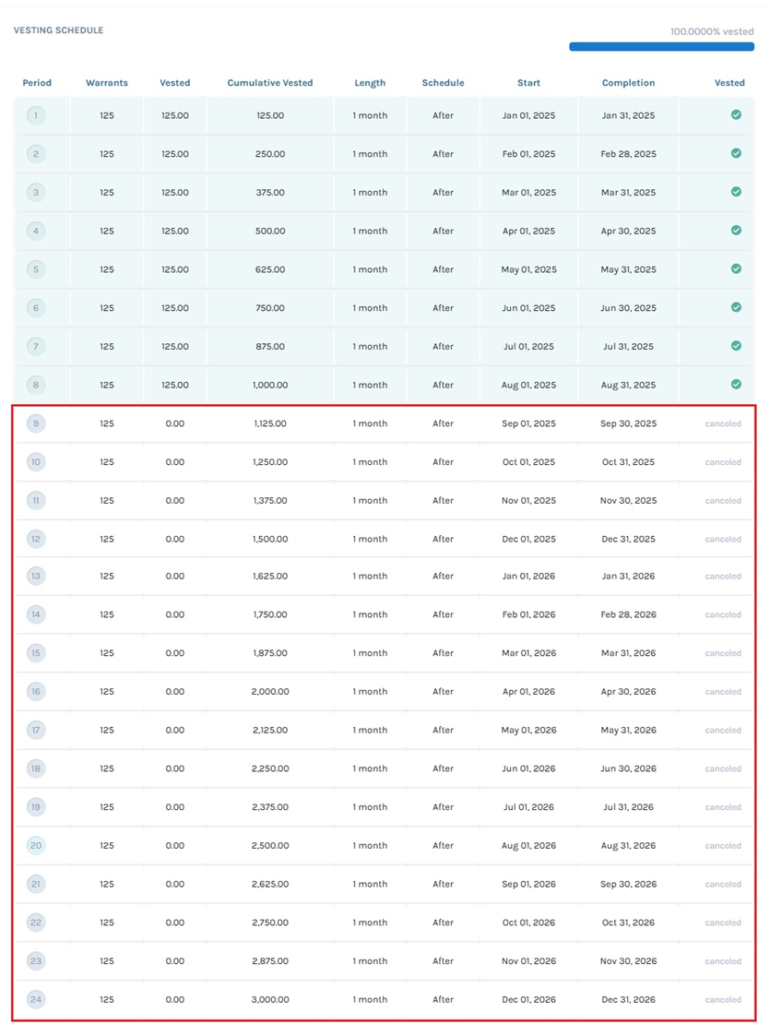Click the green check for period 6
This screenshot has width=770, height=1024.
pyautogui.click(x=736, y=307)
